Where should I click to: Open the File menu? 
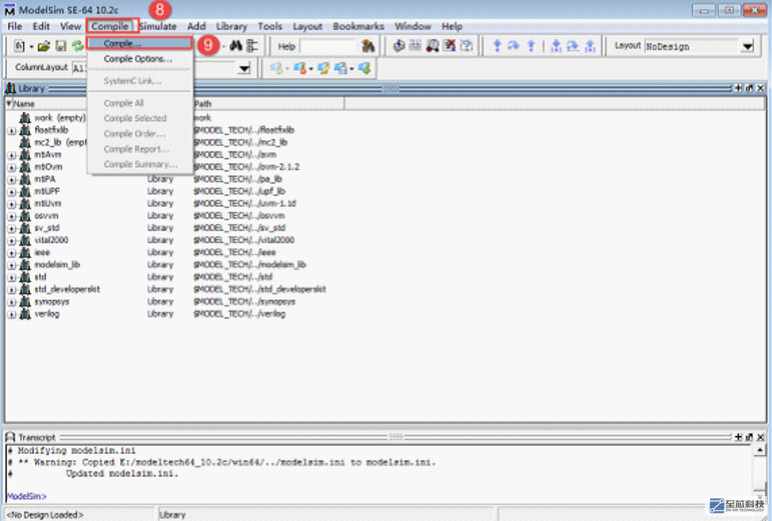[x=14, y=26]
